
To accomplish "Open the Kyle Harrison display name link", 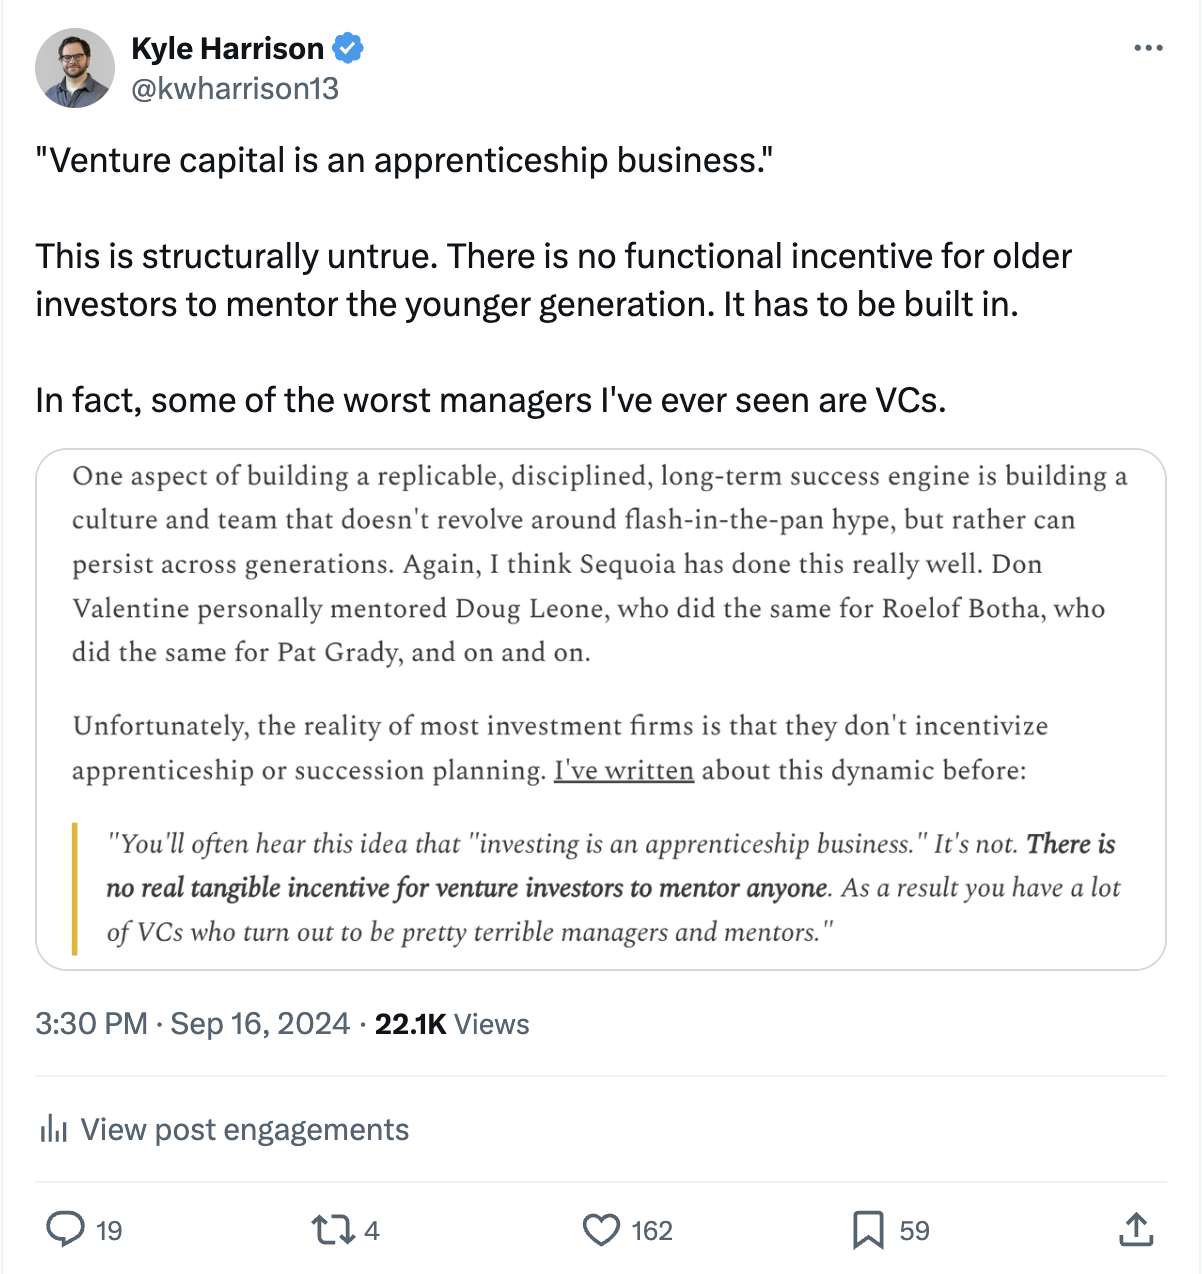I will click(x=227, y=48).
